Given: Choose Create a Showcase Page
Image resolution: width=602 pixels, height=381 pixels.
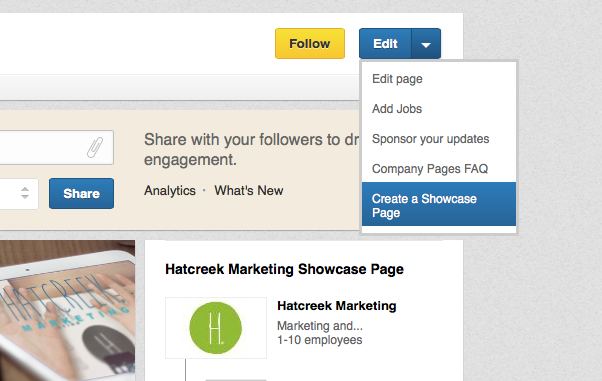Looking at the screenshot, I should (x=439, y=204).
